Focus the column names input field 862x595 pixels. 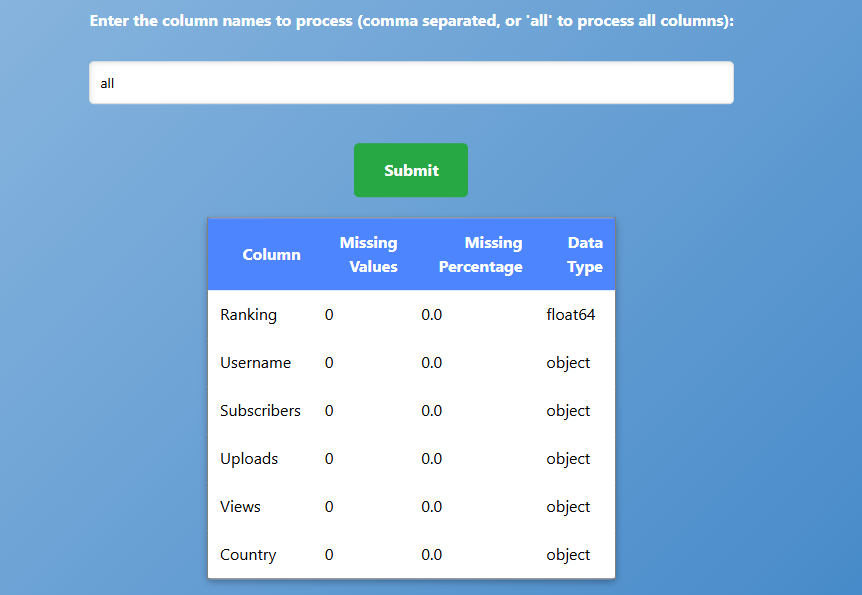point(411,82)
